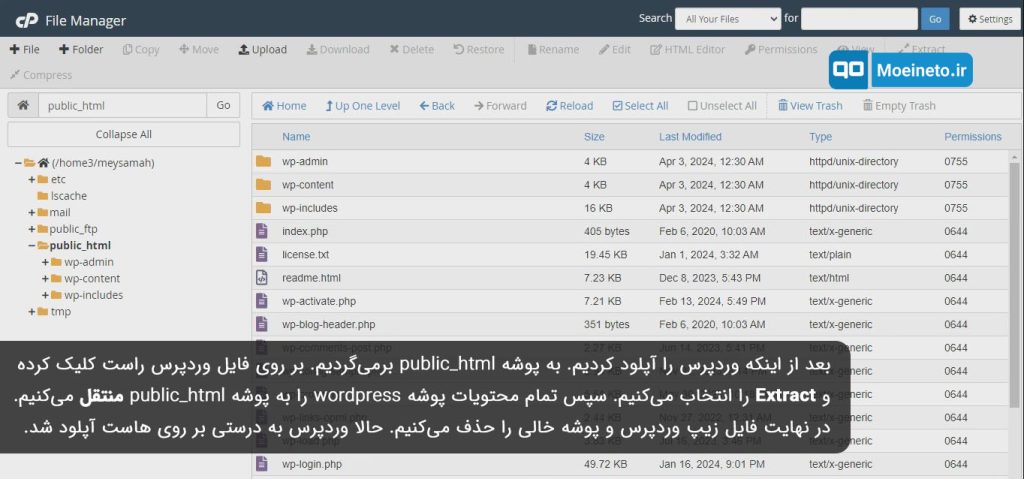Sort by Type column header

[820, 137]
